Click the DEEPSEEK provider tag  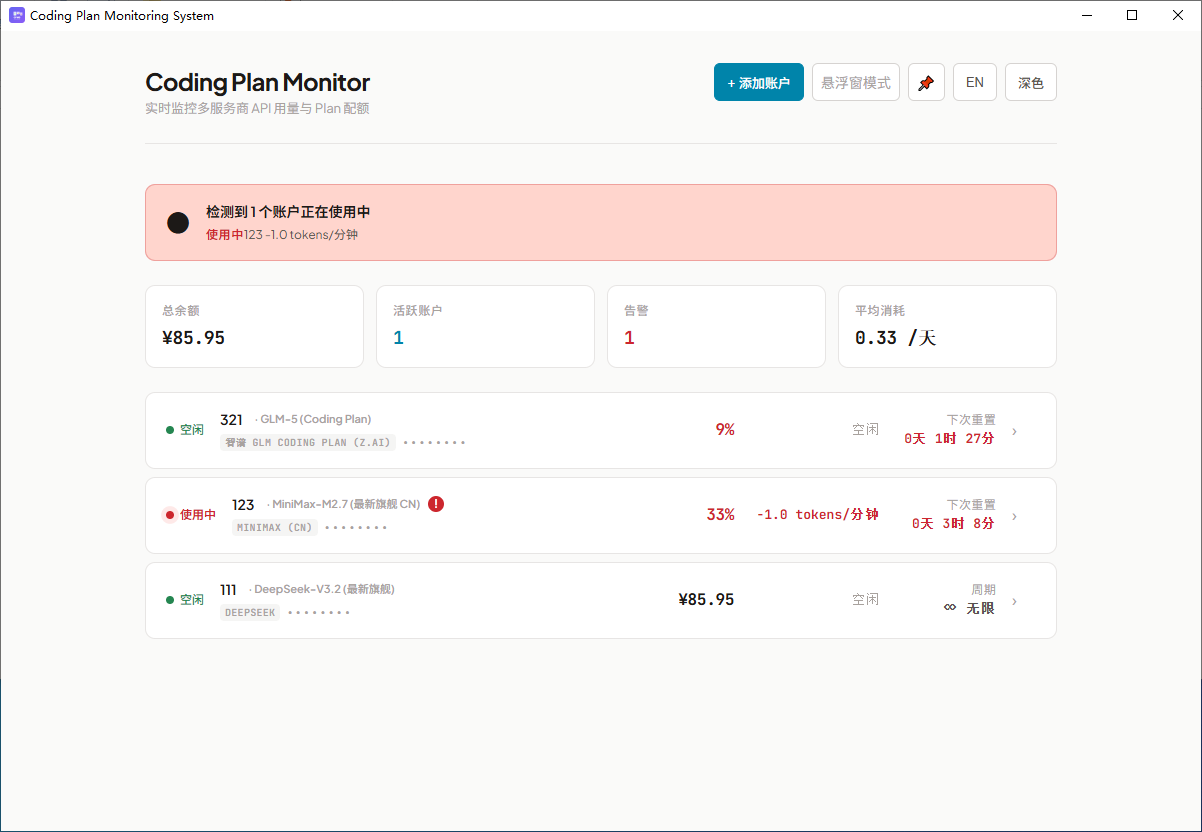pos(250,612)
